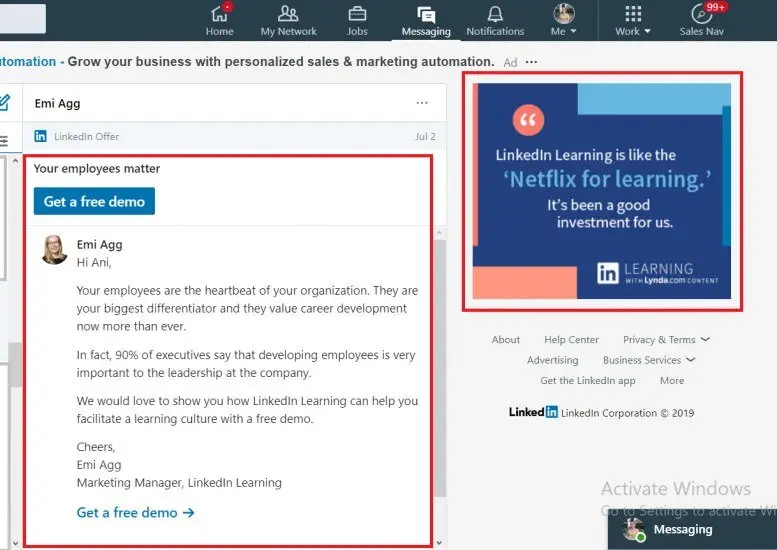Open the My Network icon

pos(288,14)
